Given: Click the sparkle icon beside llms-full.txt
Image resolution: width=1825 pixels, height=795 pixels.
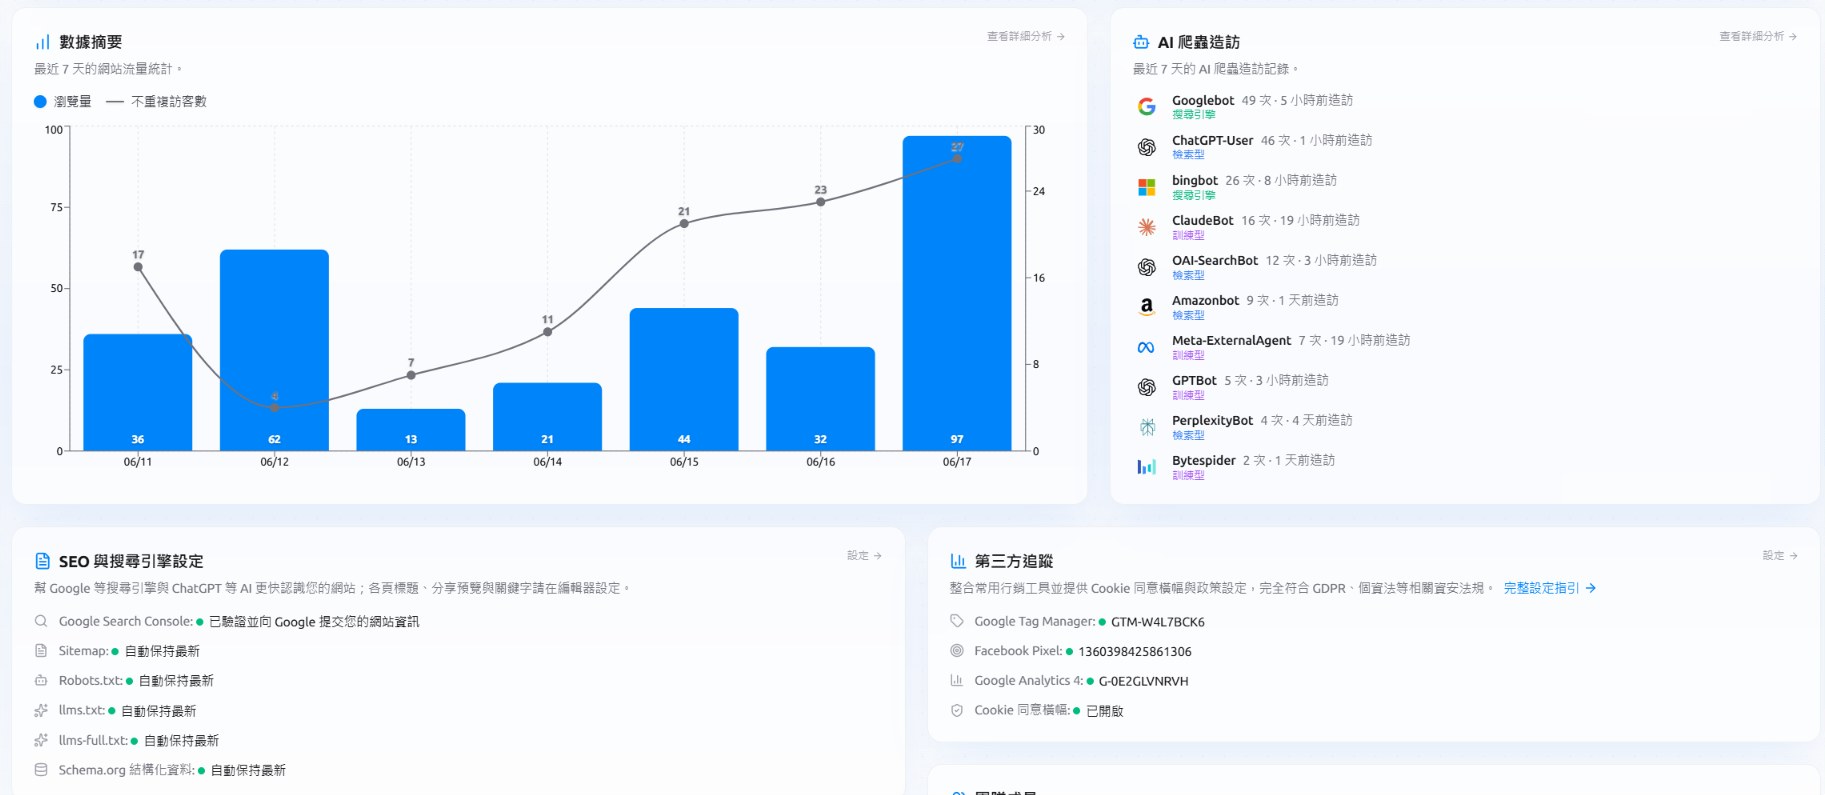Looking at the screenshot, I should [x=41, y=740].
